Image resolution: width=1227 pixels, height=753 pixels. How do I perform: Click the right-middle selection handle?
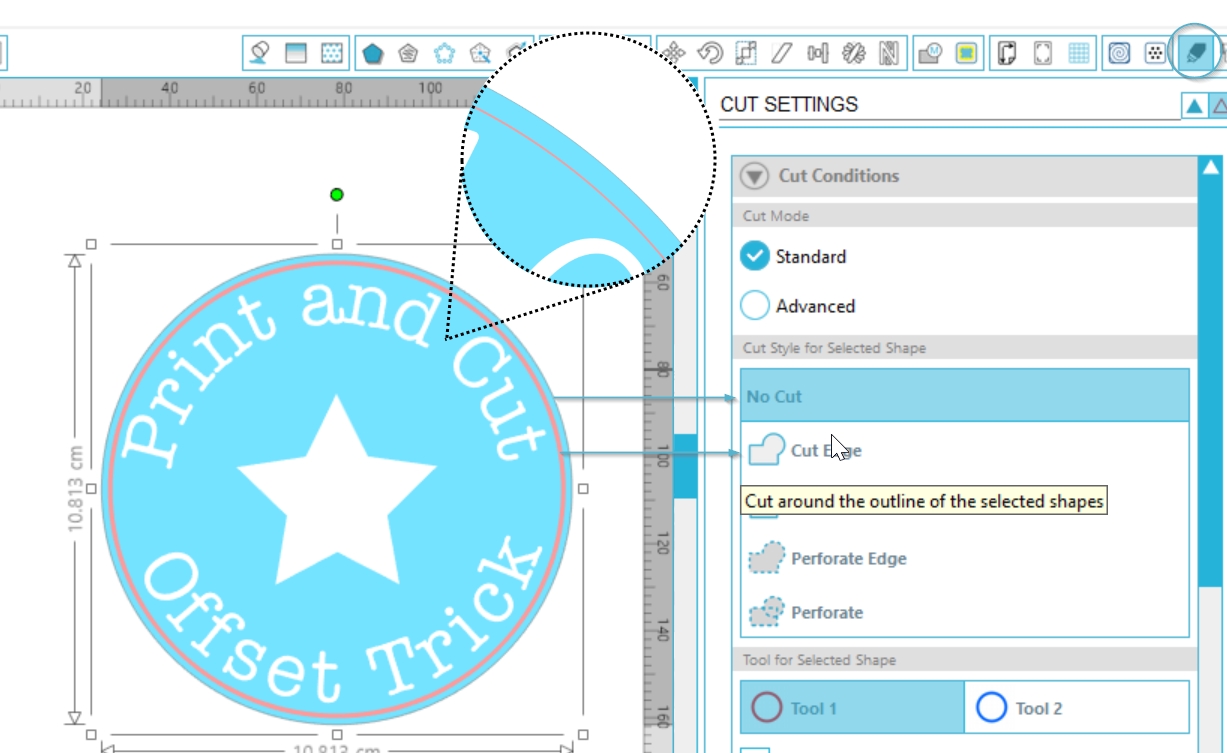584,489
